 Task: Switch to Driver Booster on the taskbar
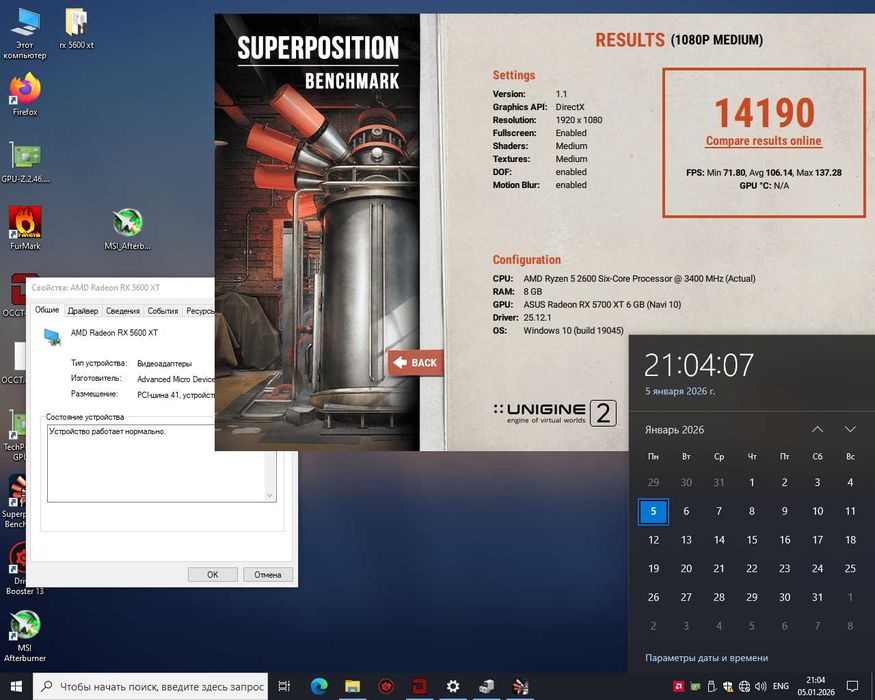point(386,686)
